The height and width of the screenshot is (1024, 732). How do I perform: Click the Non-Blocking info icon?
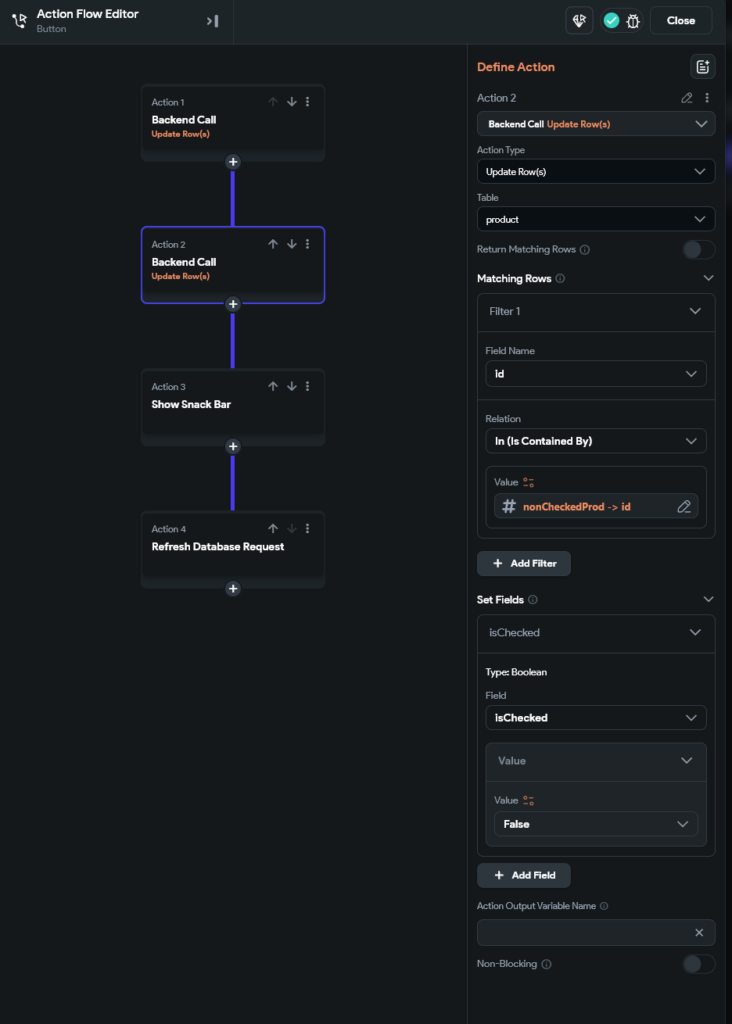point(547,965)
